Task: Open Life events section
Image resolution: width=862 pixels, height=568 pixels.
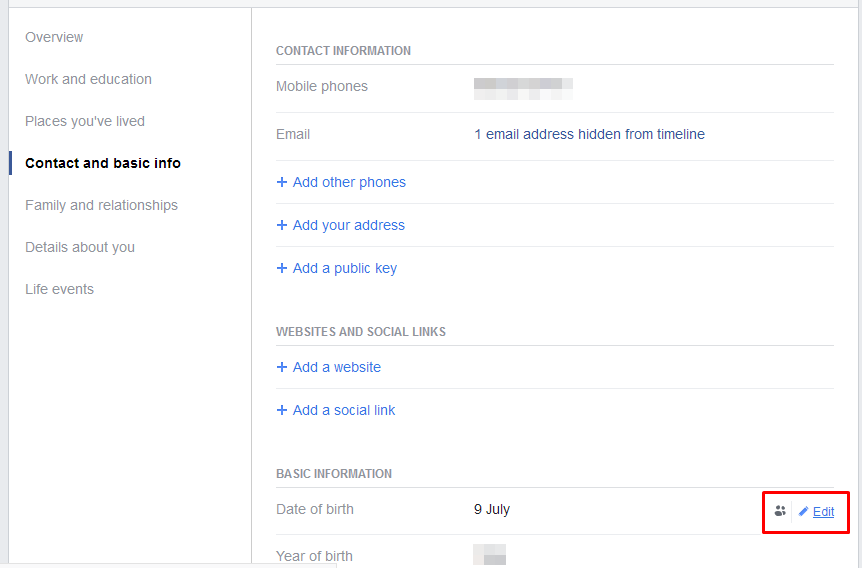Action: [59, 289]
